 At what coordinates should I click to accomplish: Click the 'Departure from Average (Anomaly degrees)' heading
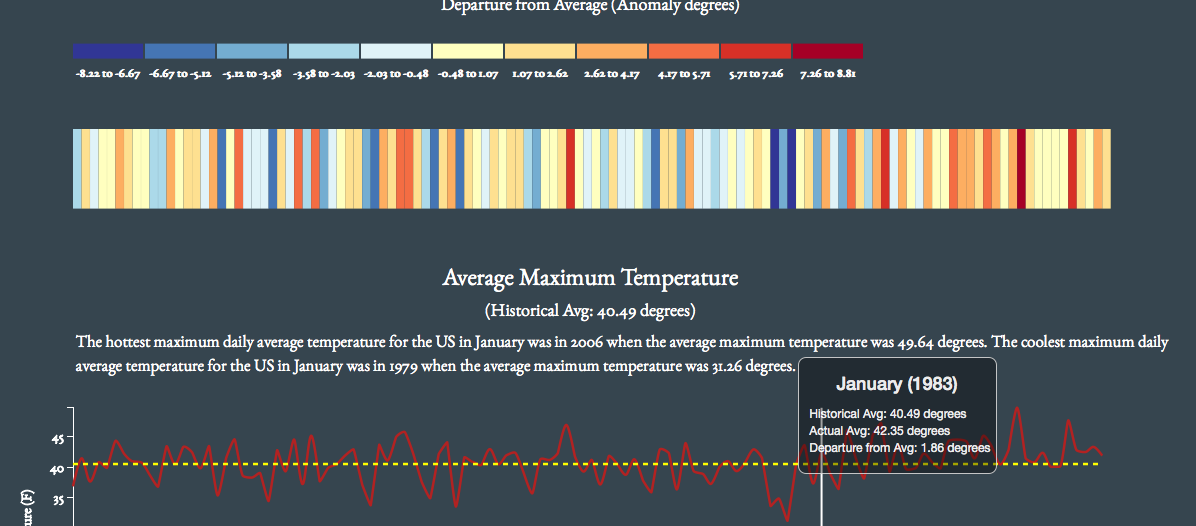point(590,6)
